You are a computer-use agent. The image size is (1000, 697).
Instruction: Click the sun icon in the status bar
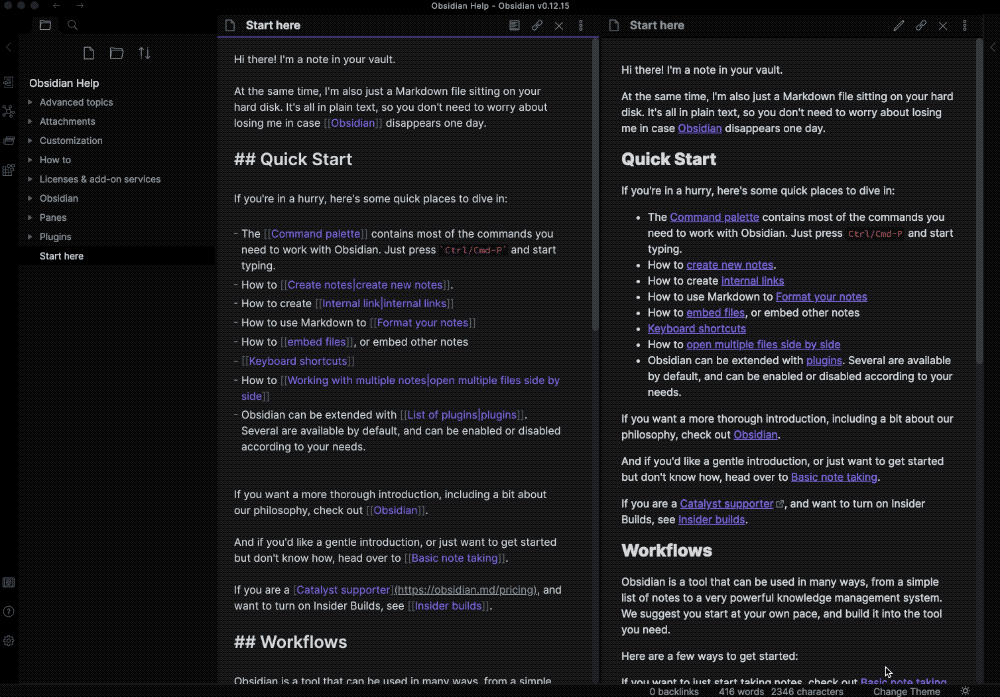coord(965,691)
